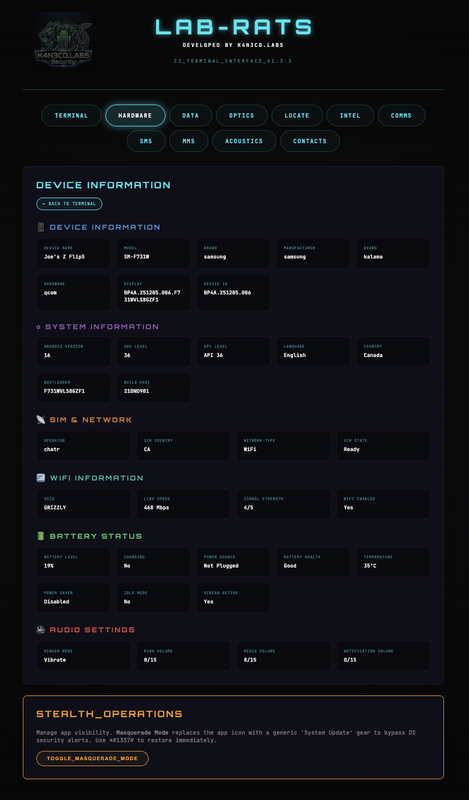The image size is (469, 800).
Task: Select the Intel tab
Action: [350, 115]
